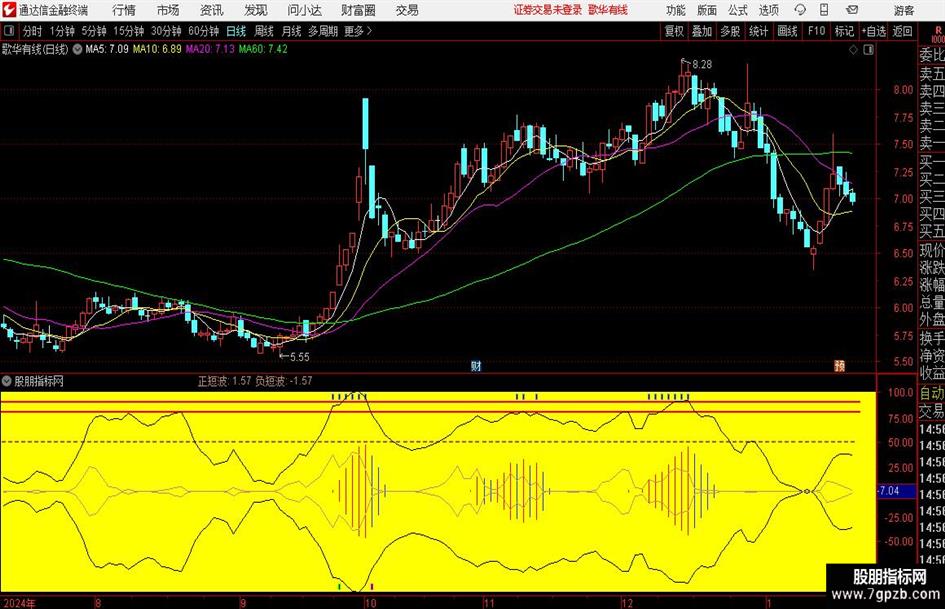This screenshot has width=945, height=609.
Task: Open the 功能 menu
Action: [x=676, y=10]
